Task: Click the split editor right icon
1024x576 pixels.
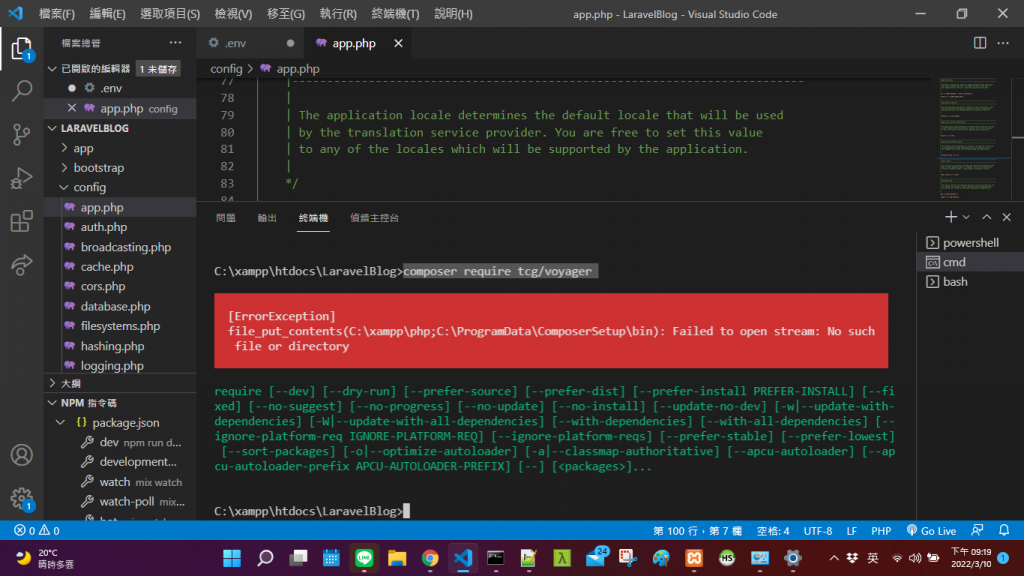Action: [980, 43]
